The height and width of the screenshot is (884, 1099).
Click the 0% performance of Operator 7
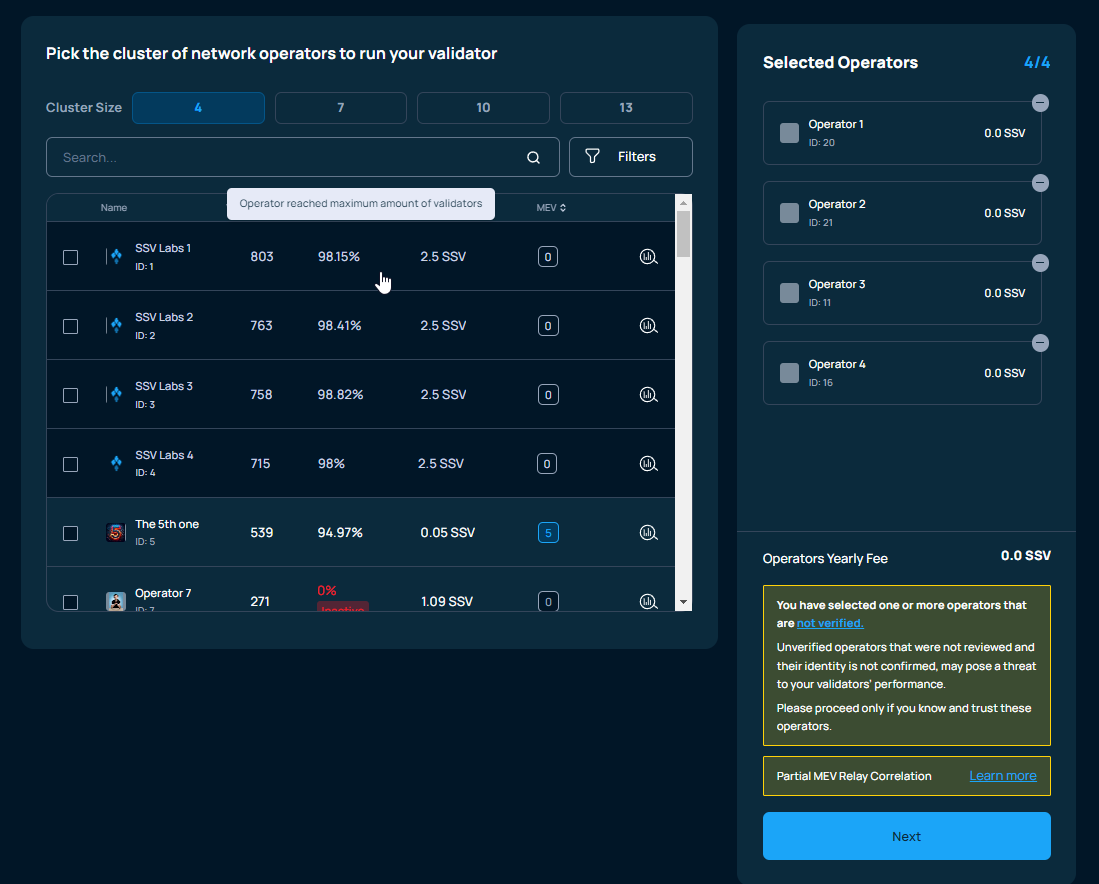click(x=327, y=590)
